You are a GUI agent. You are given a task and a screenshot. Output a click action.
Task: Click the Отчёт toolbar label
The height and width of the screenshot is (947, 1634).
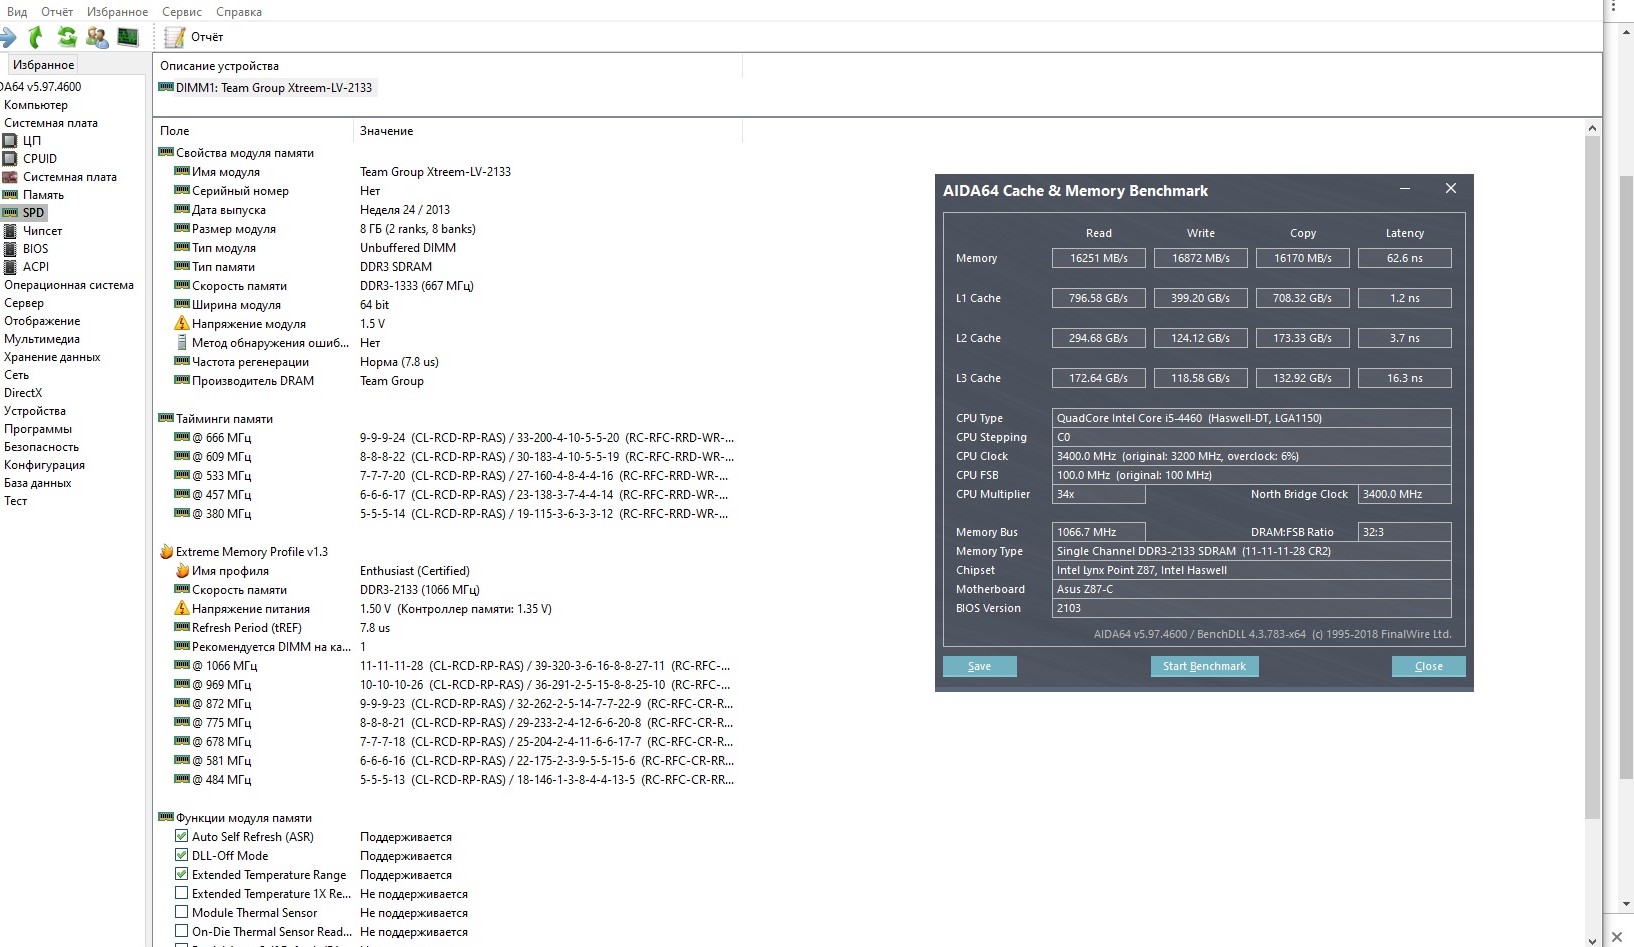click(x=207, y=37)
